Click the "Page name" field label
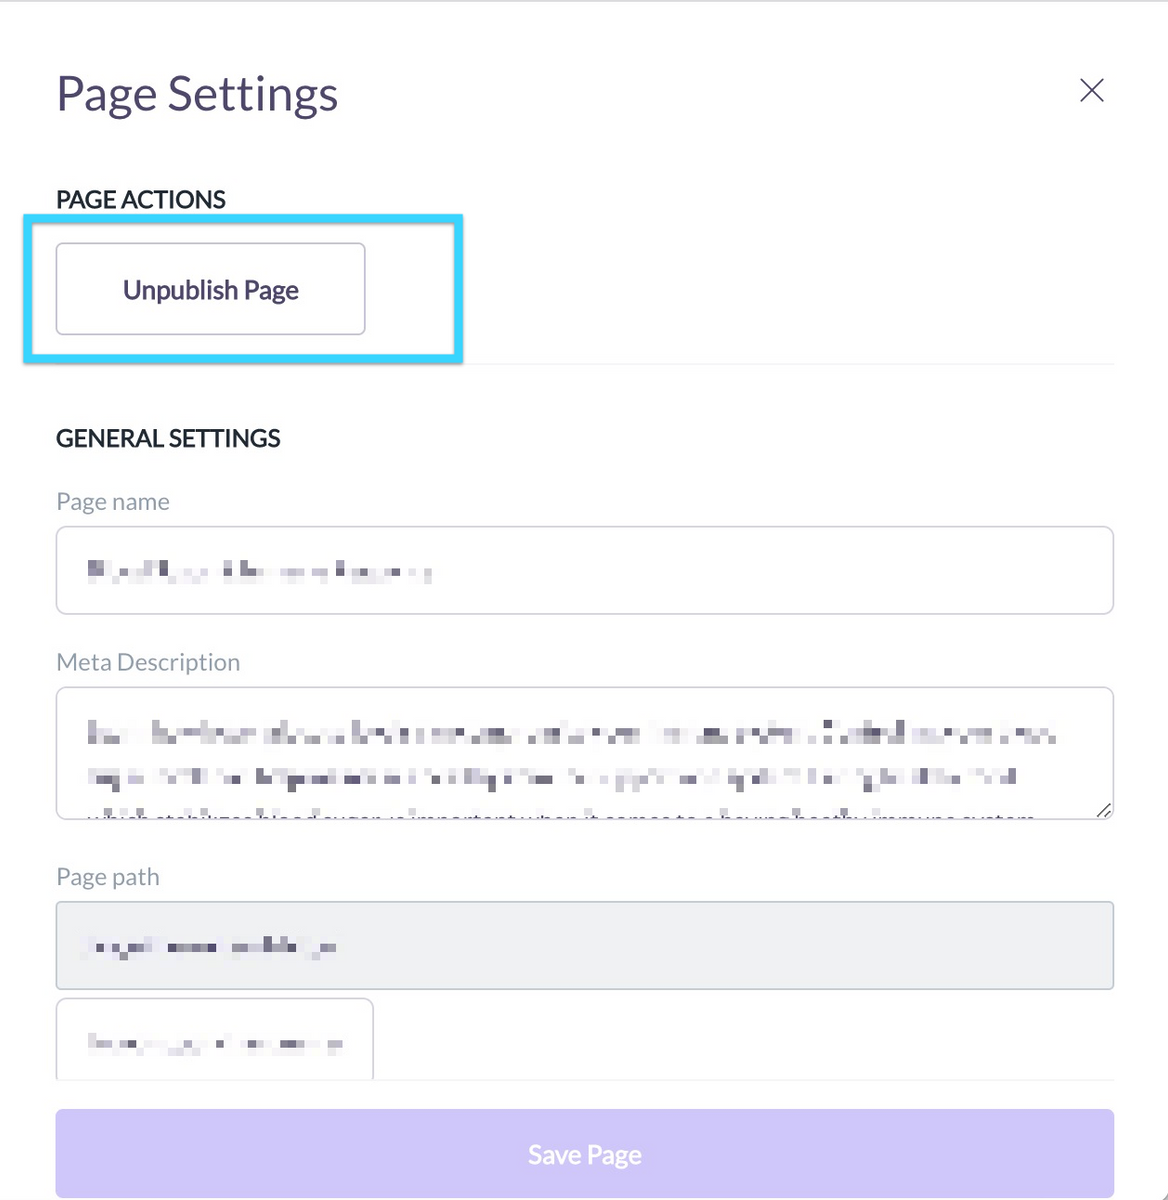 [x=113, y=502]
